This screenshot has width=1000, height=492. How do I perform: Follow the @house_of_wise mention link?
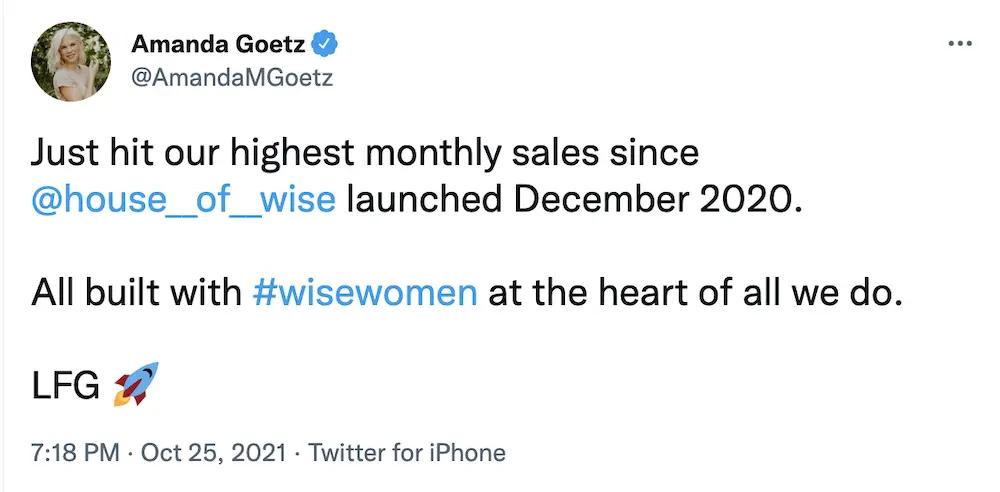183,198
